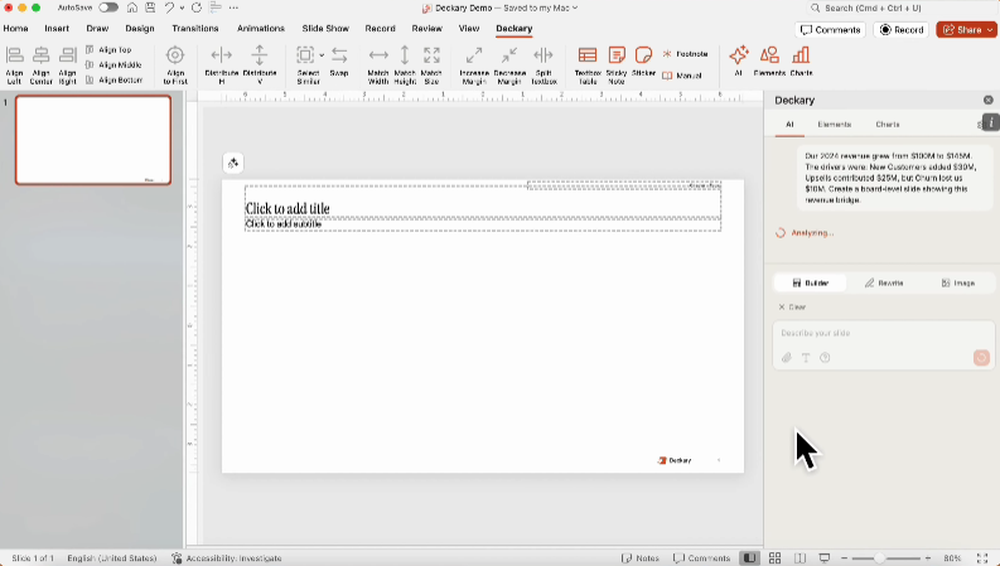The width and height of the screenshot is (1000, 566).
Task: Switch to Normal view in status bar
Action: point(749,558)
